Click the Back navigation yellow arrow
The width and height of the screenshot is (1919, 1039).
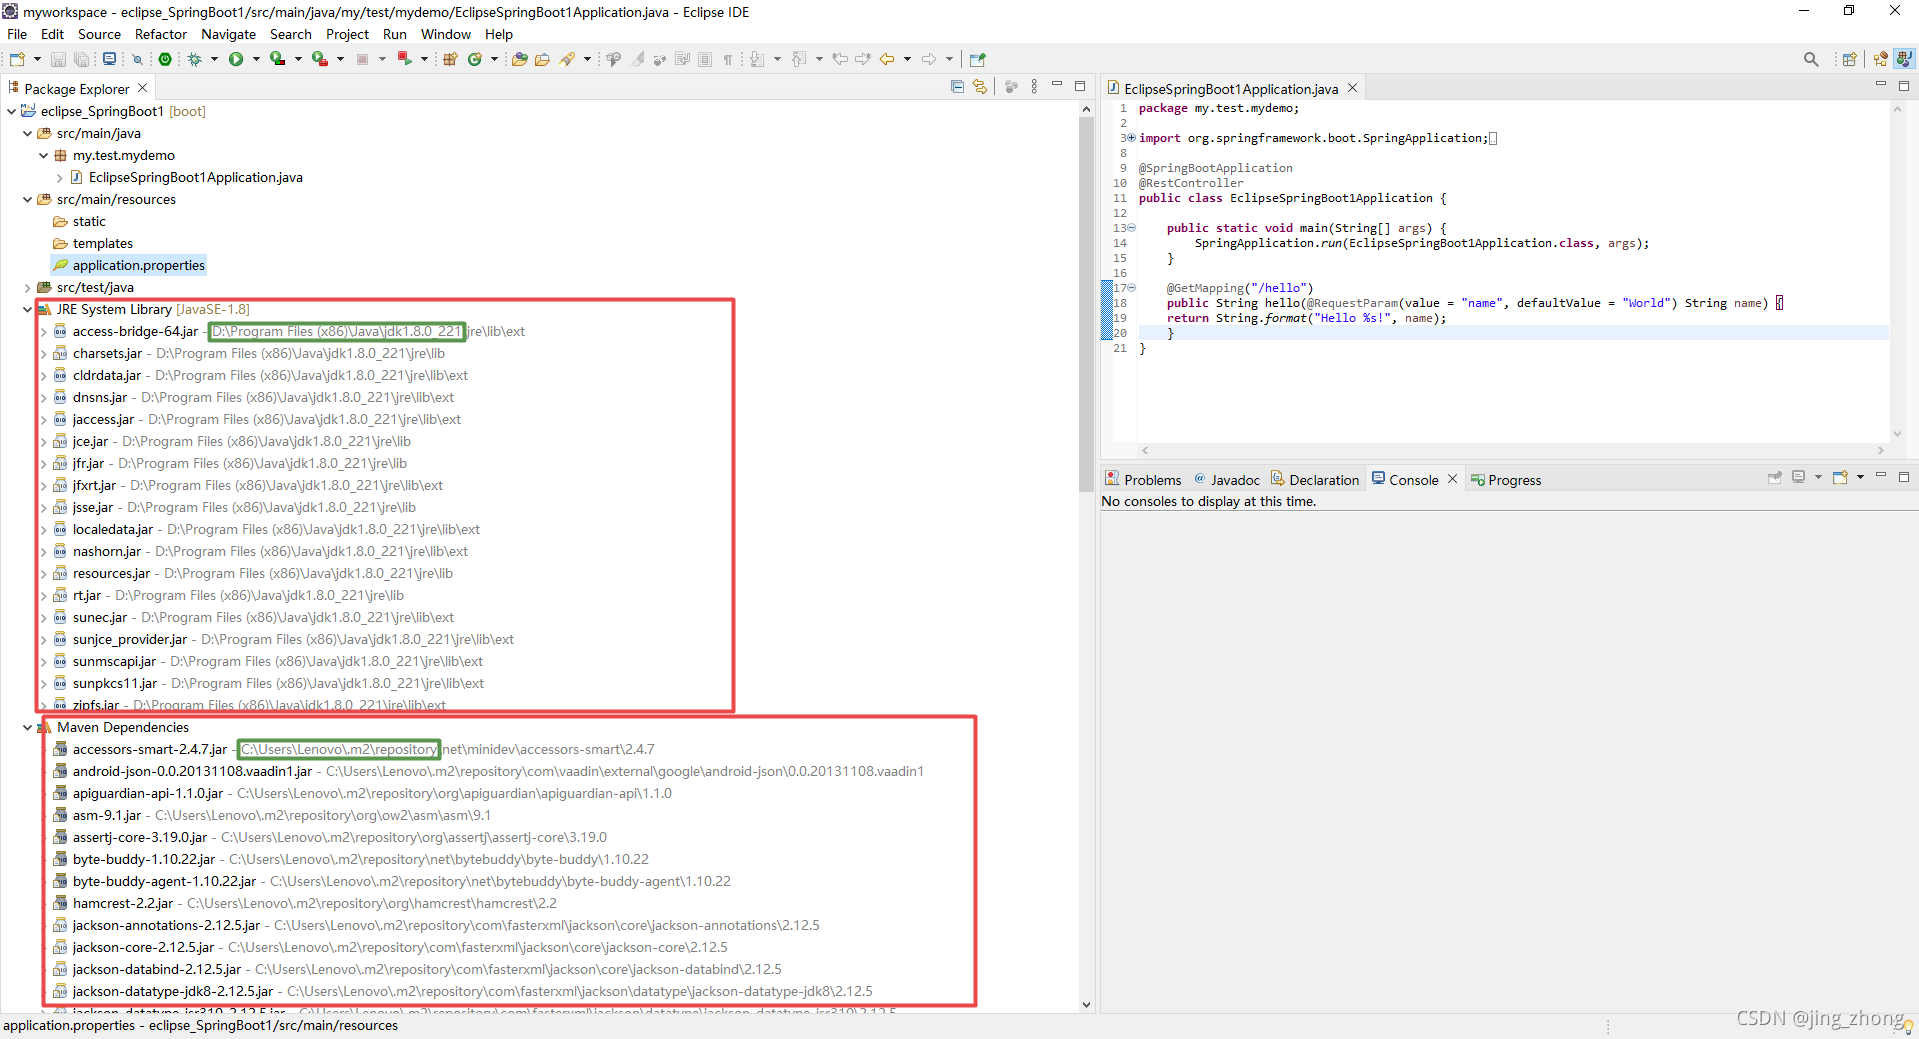coord(886,59)
